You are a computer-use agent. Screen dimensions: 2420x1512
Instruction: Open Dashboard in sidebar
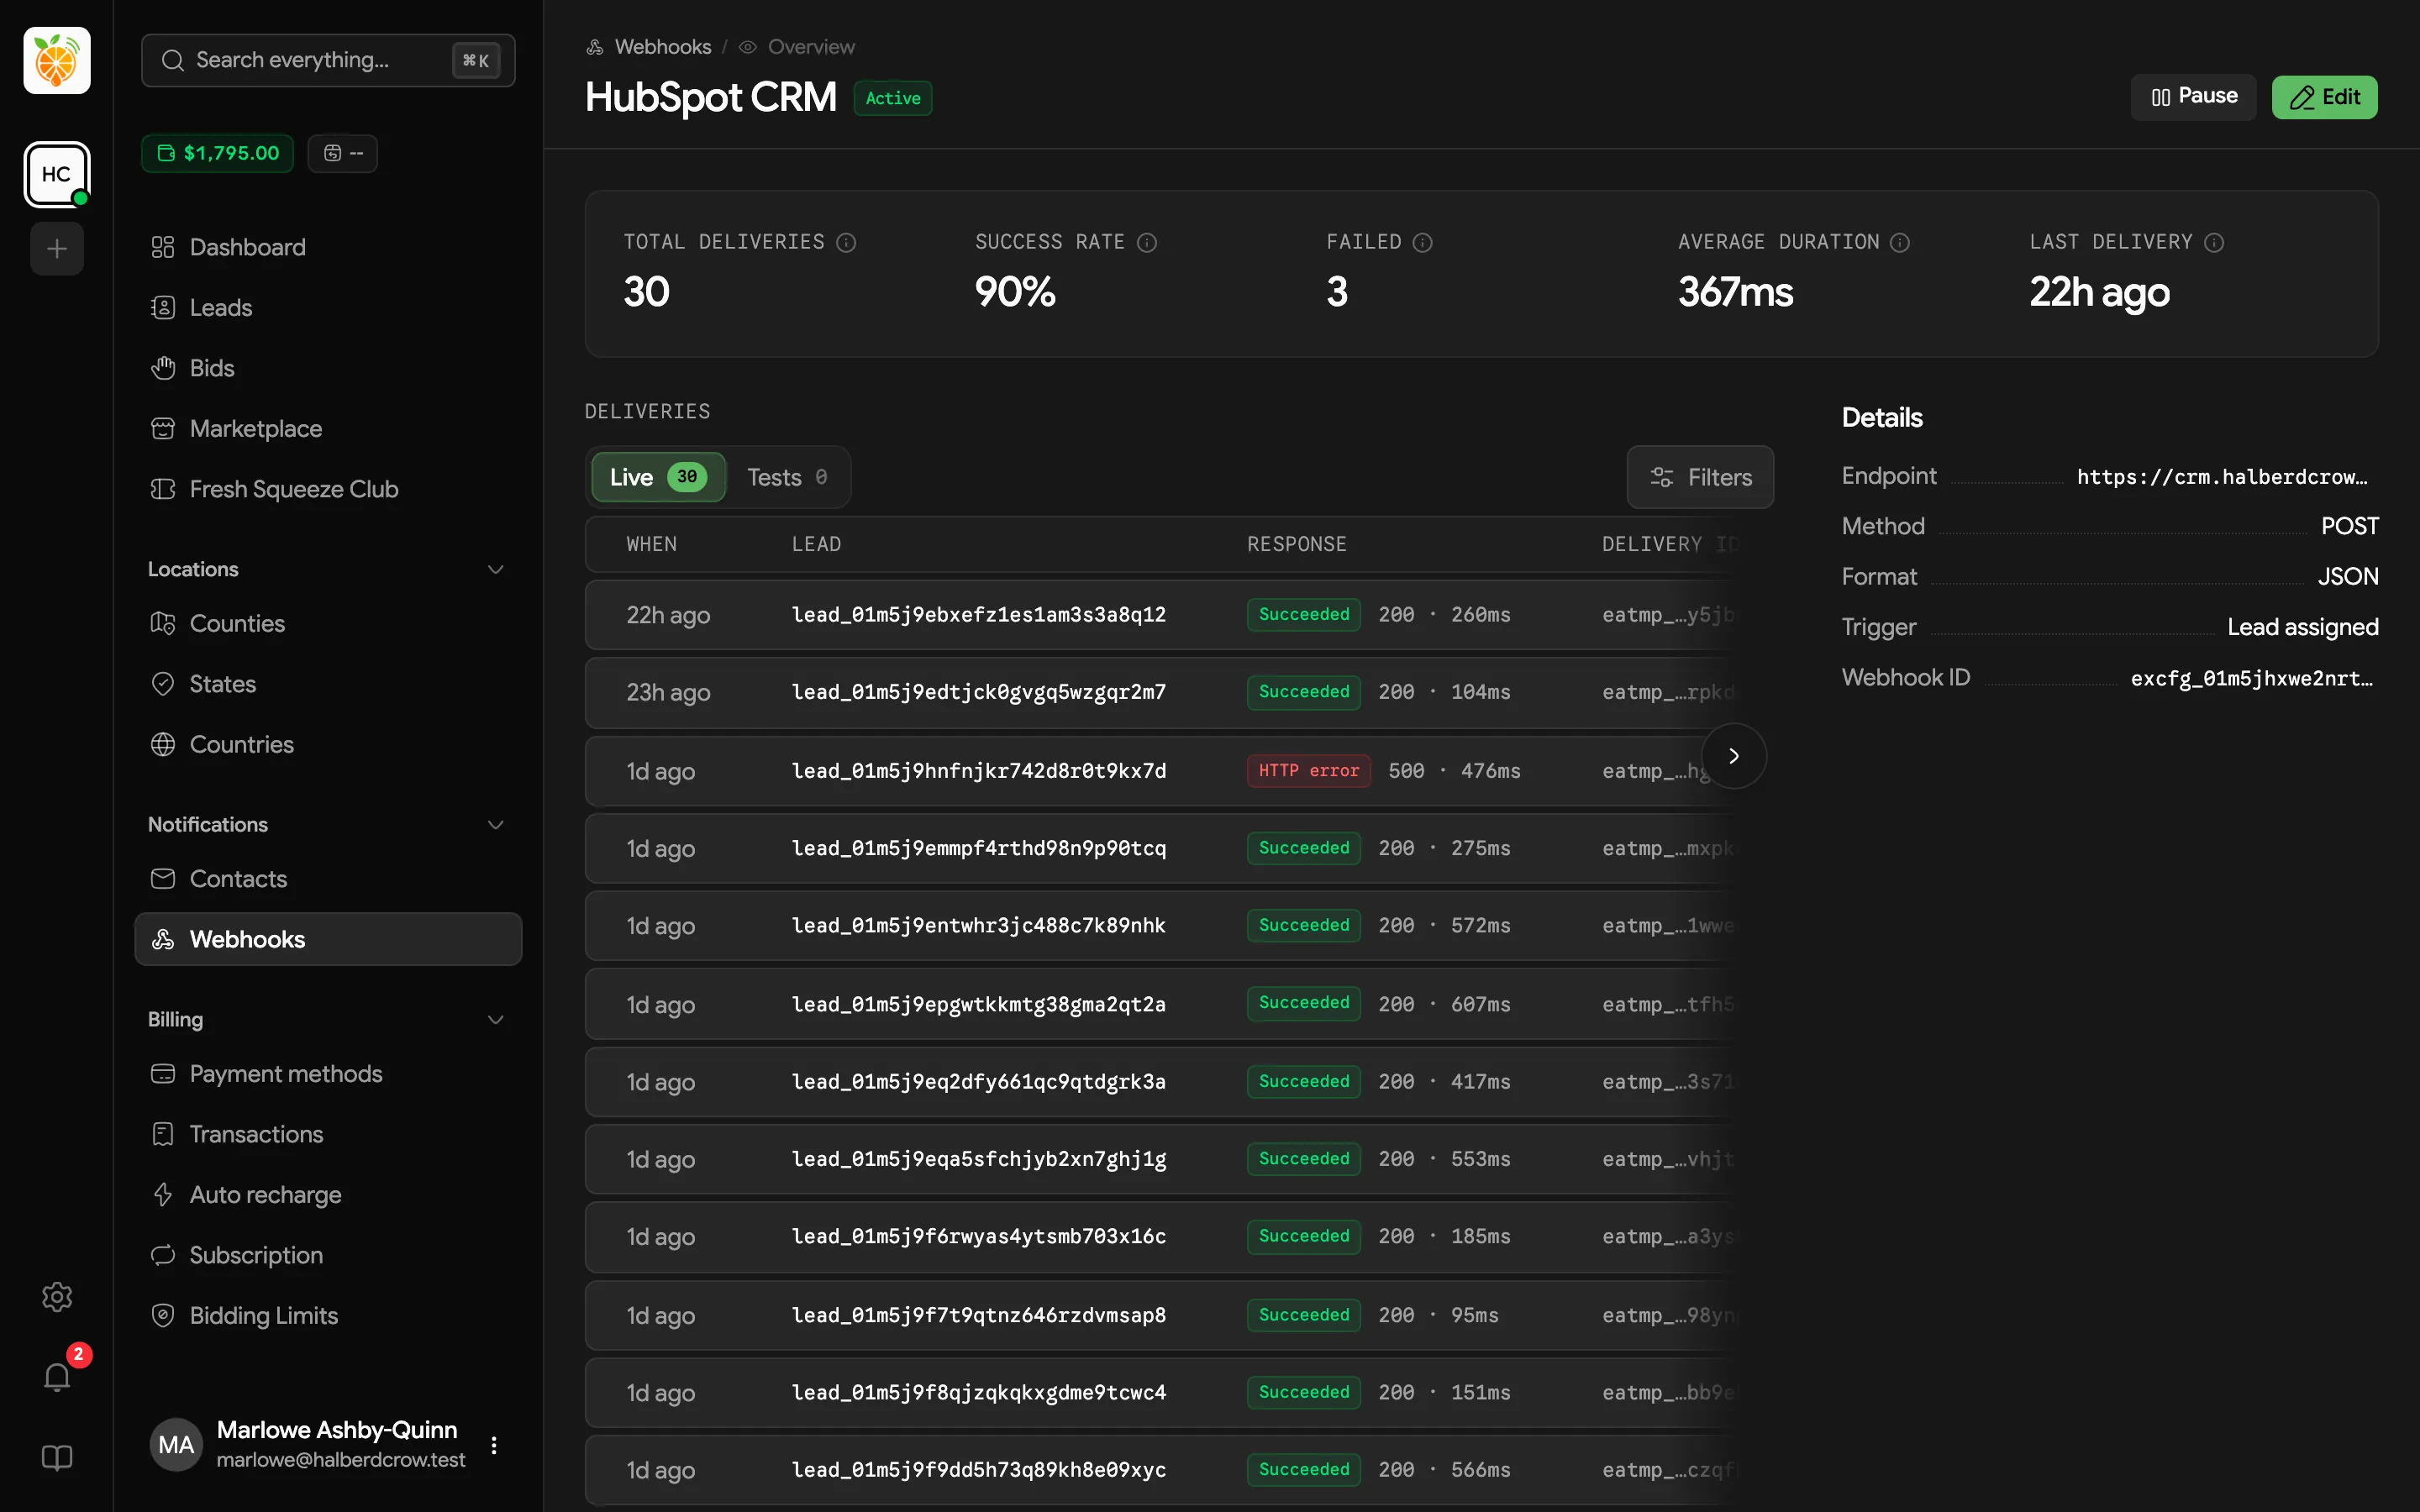(328, 247)
